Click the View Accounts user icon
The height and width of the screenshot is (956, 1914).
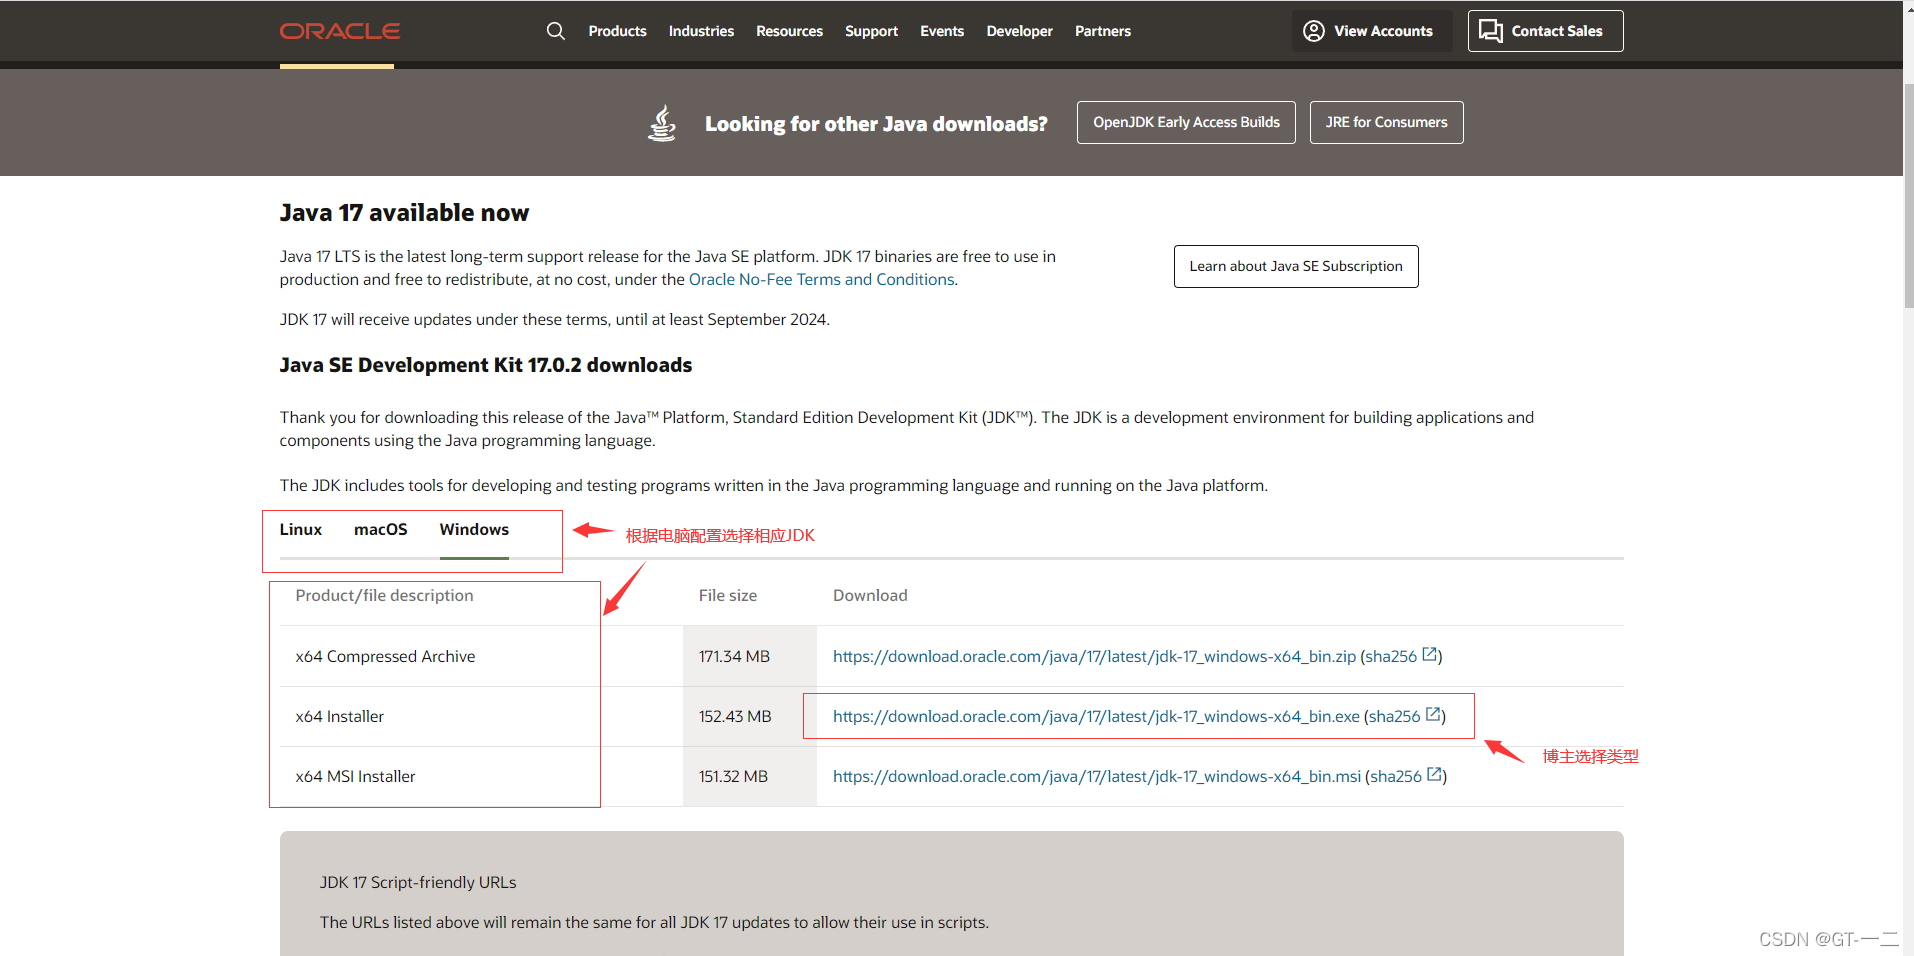click(x=1314, y=31)
